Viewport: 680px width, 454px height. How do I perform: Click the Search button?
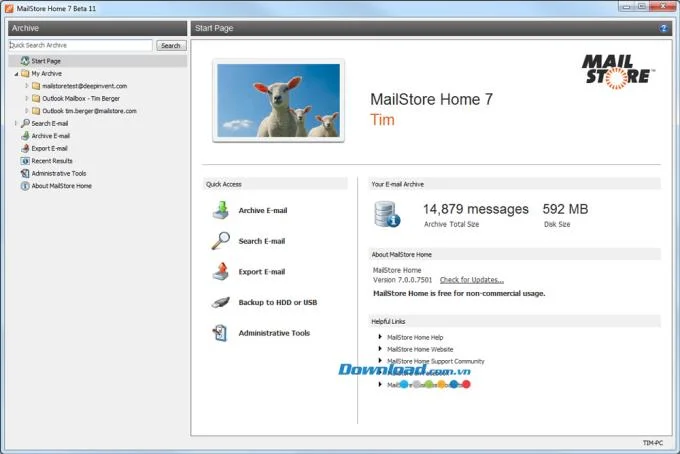tap(171, 46)
